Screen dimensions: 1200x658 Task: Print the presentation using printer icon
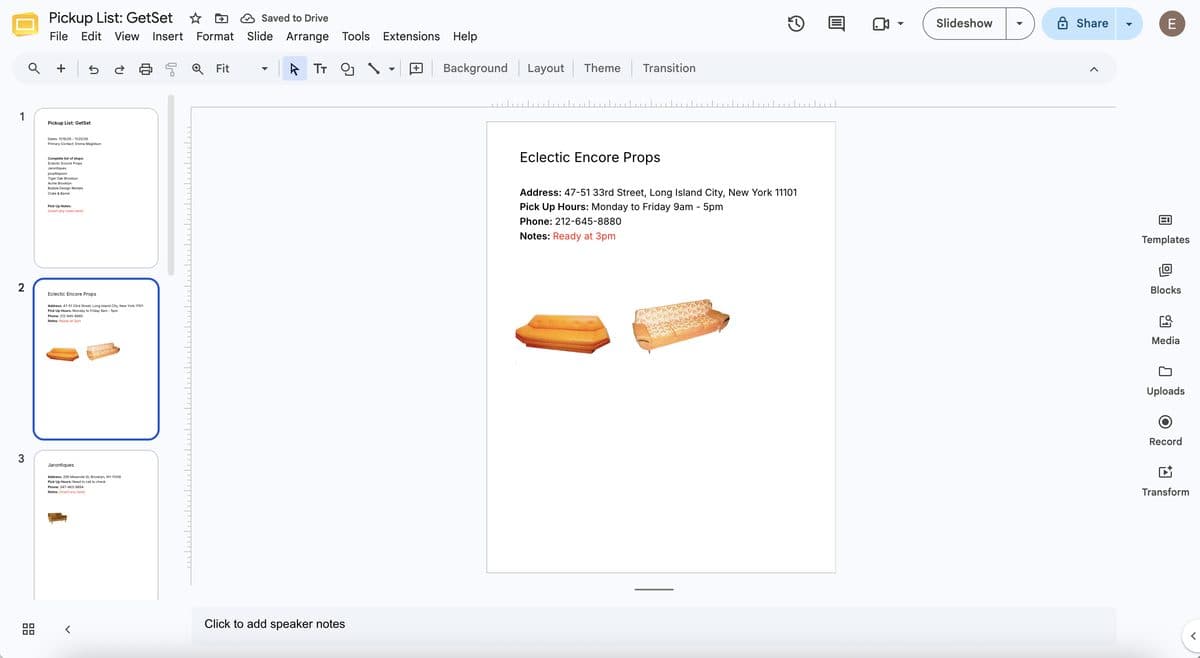(x=146, y=68)
